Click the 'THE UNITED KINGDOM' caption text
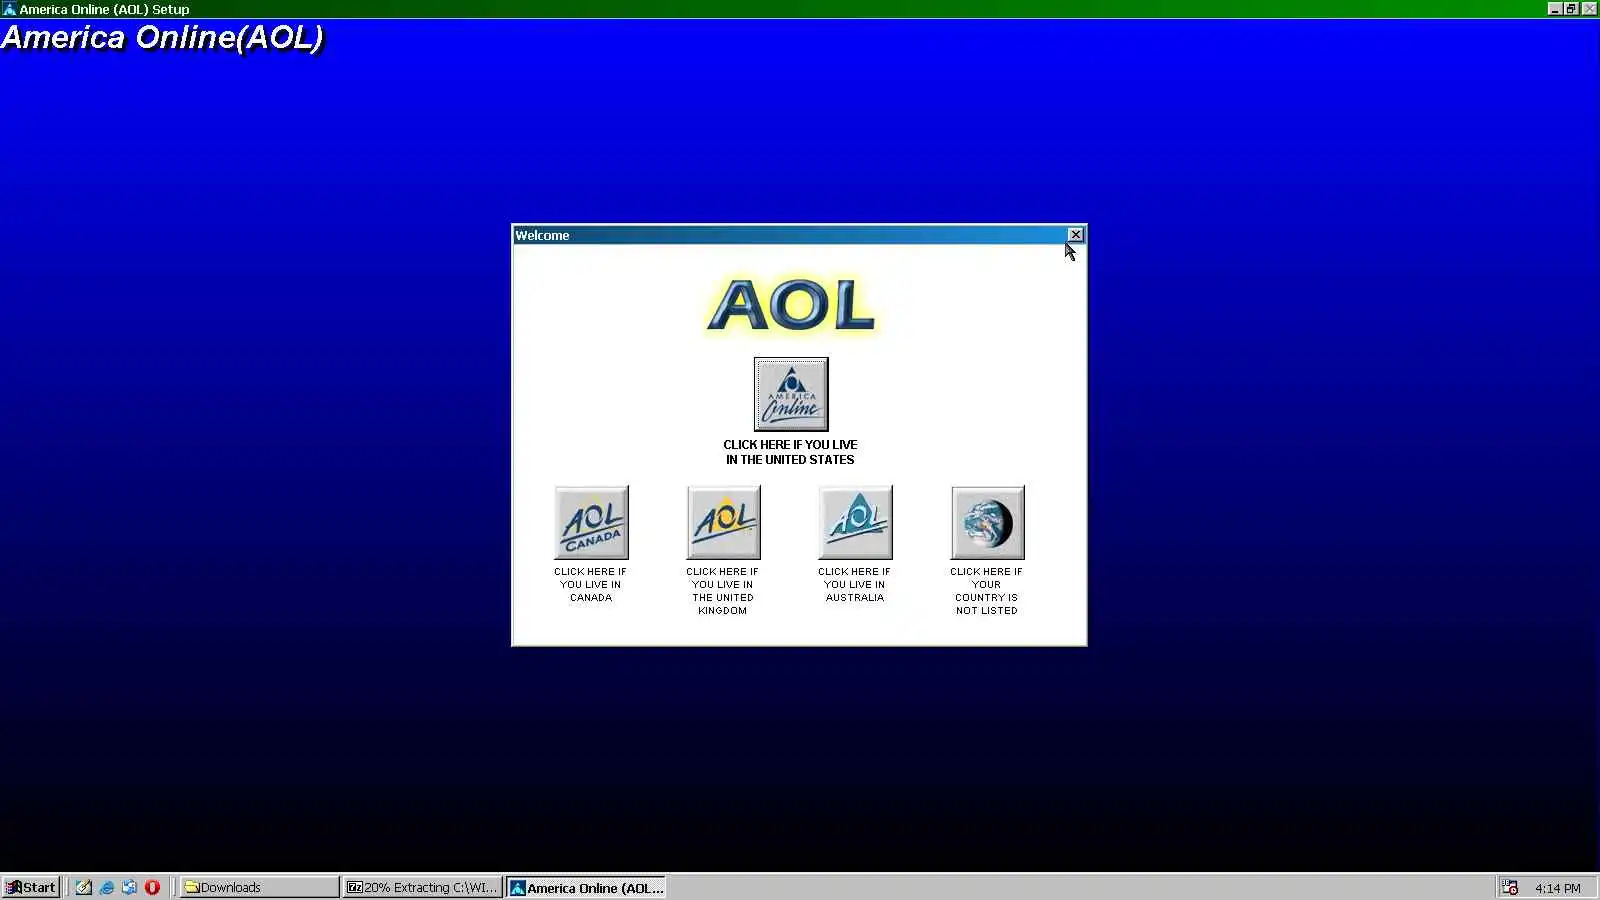Image resolution: width=1600 pixels, height=900 pixels. click(x=723, y=604)
